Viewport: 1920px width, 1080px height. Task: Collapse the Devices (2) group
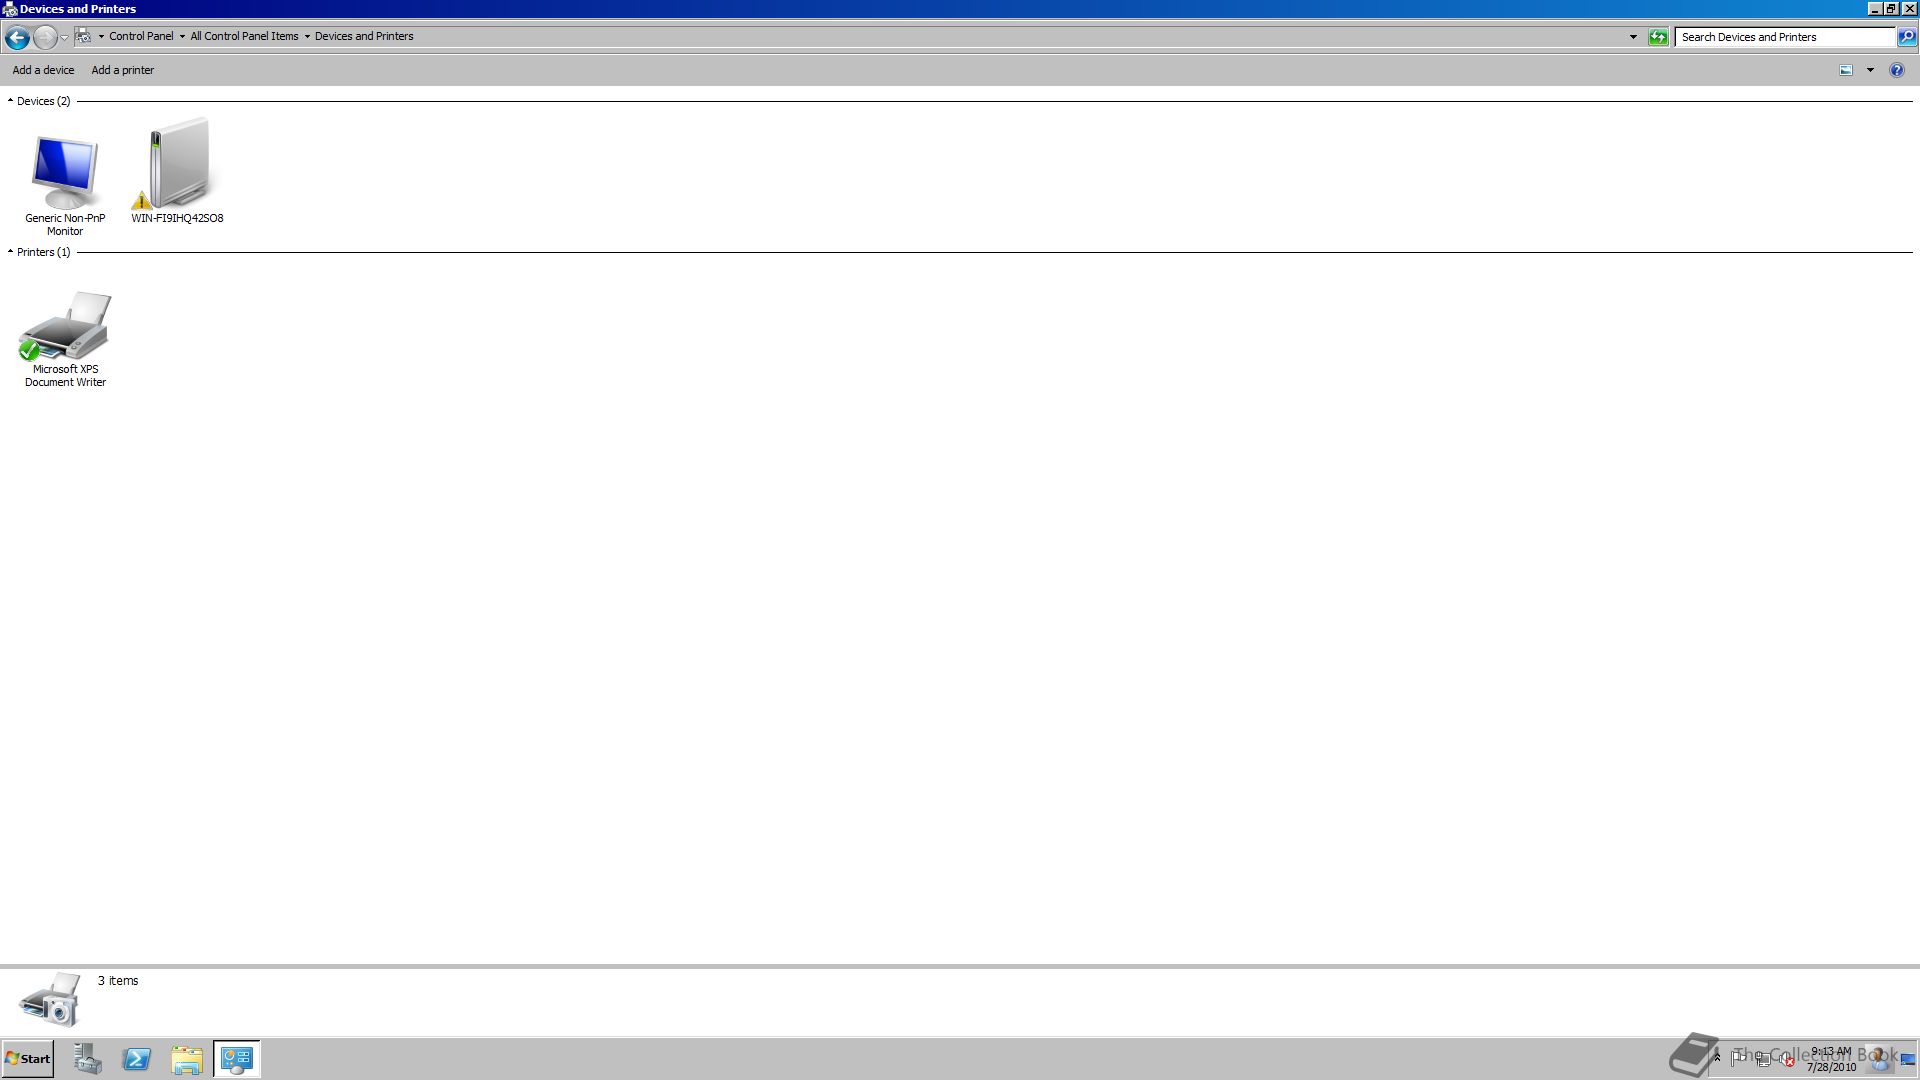coord(10,101)
